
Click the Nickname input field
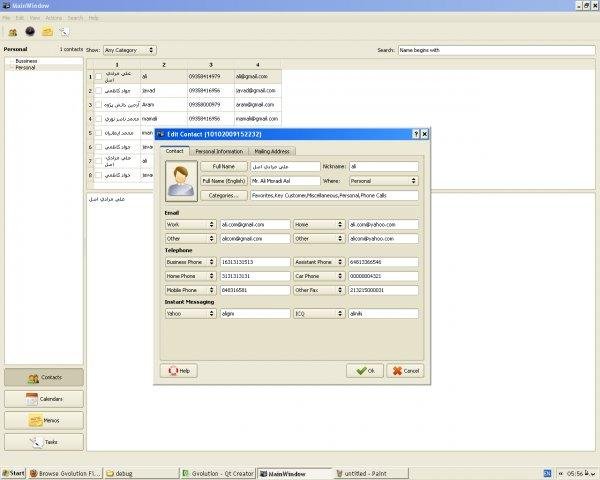pyautogui.click(x=383, y=166)
